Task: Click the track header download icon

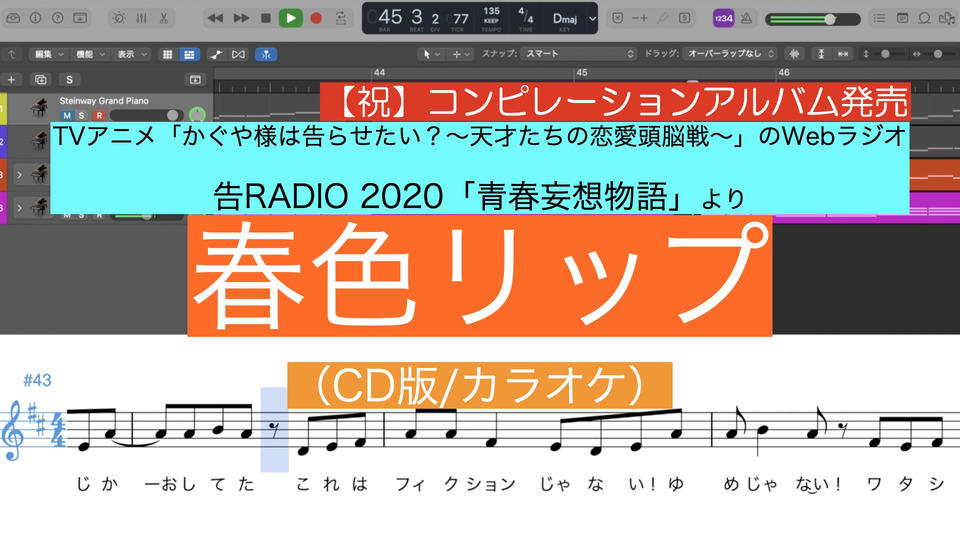Action: pos(195,80)
